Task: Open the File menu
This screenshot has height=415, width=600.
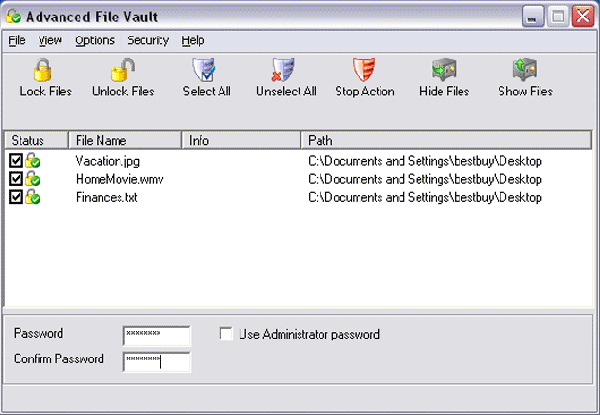Action: click(17, 41)
